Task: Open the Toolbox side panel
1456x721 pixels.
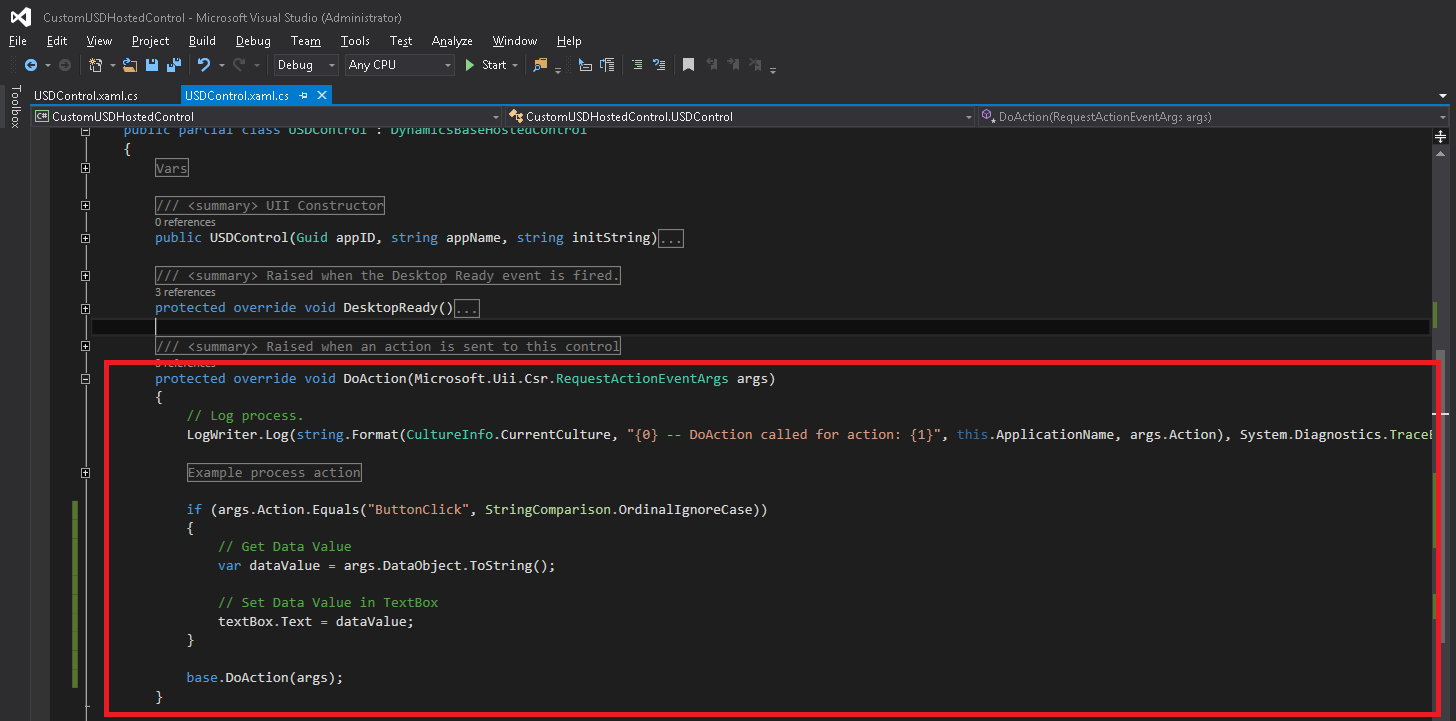Action: (15, 107)
